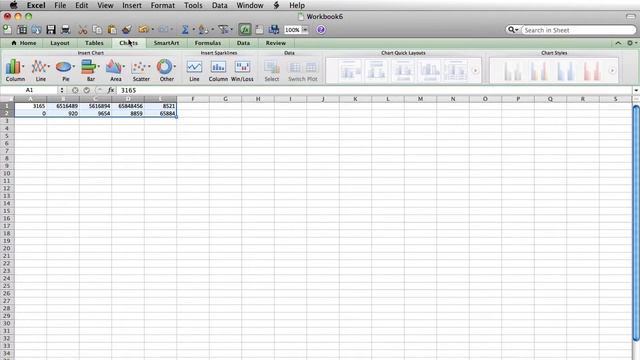This screenshot has height=360, width=640.
Task: Open the Undo history dropdown arrow
Action: coord(153,29)
